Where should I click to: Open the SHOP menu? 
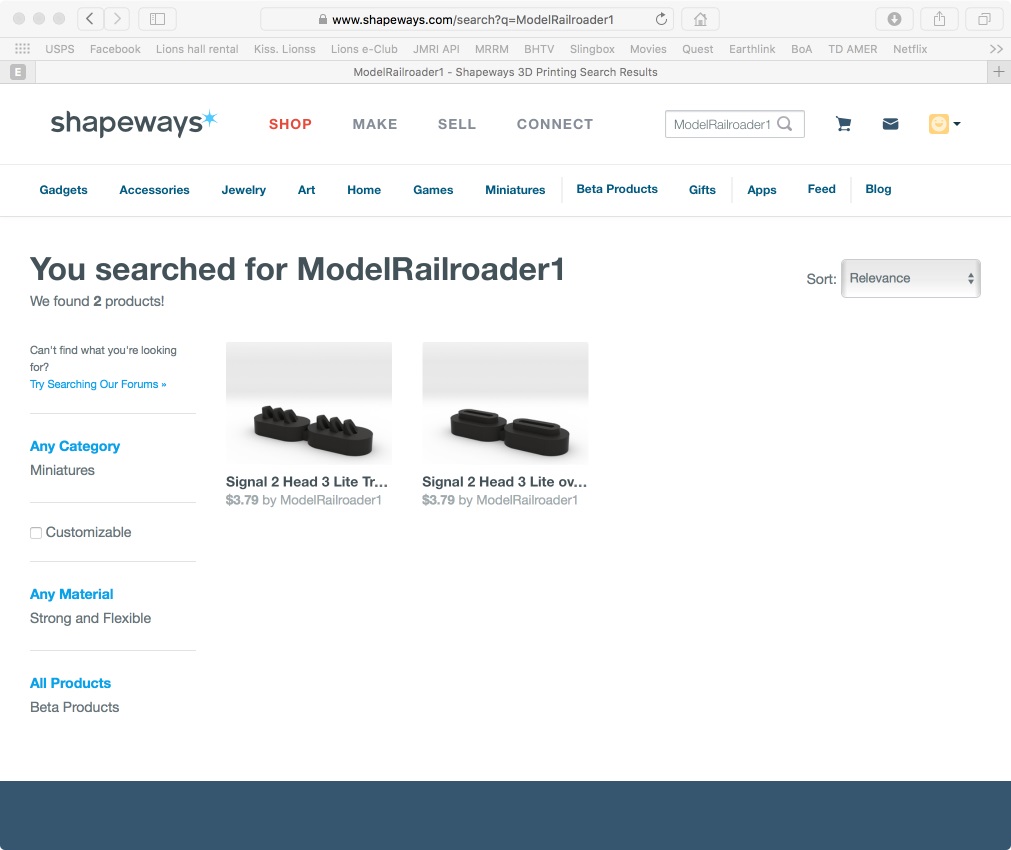290,124
